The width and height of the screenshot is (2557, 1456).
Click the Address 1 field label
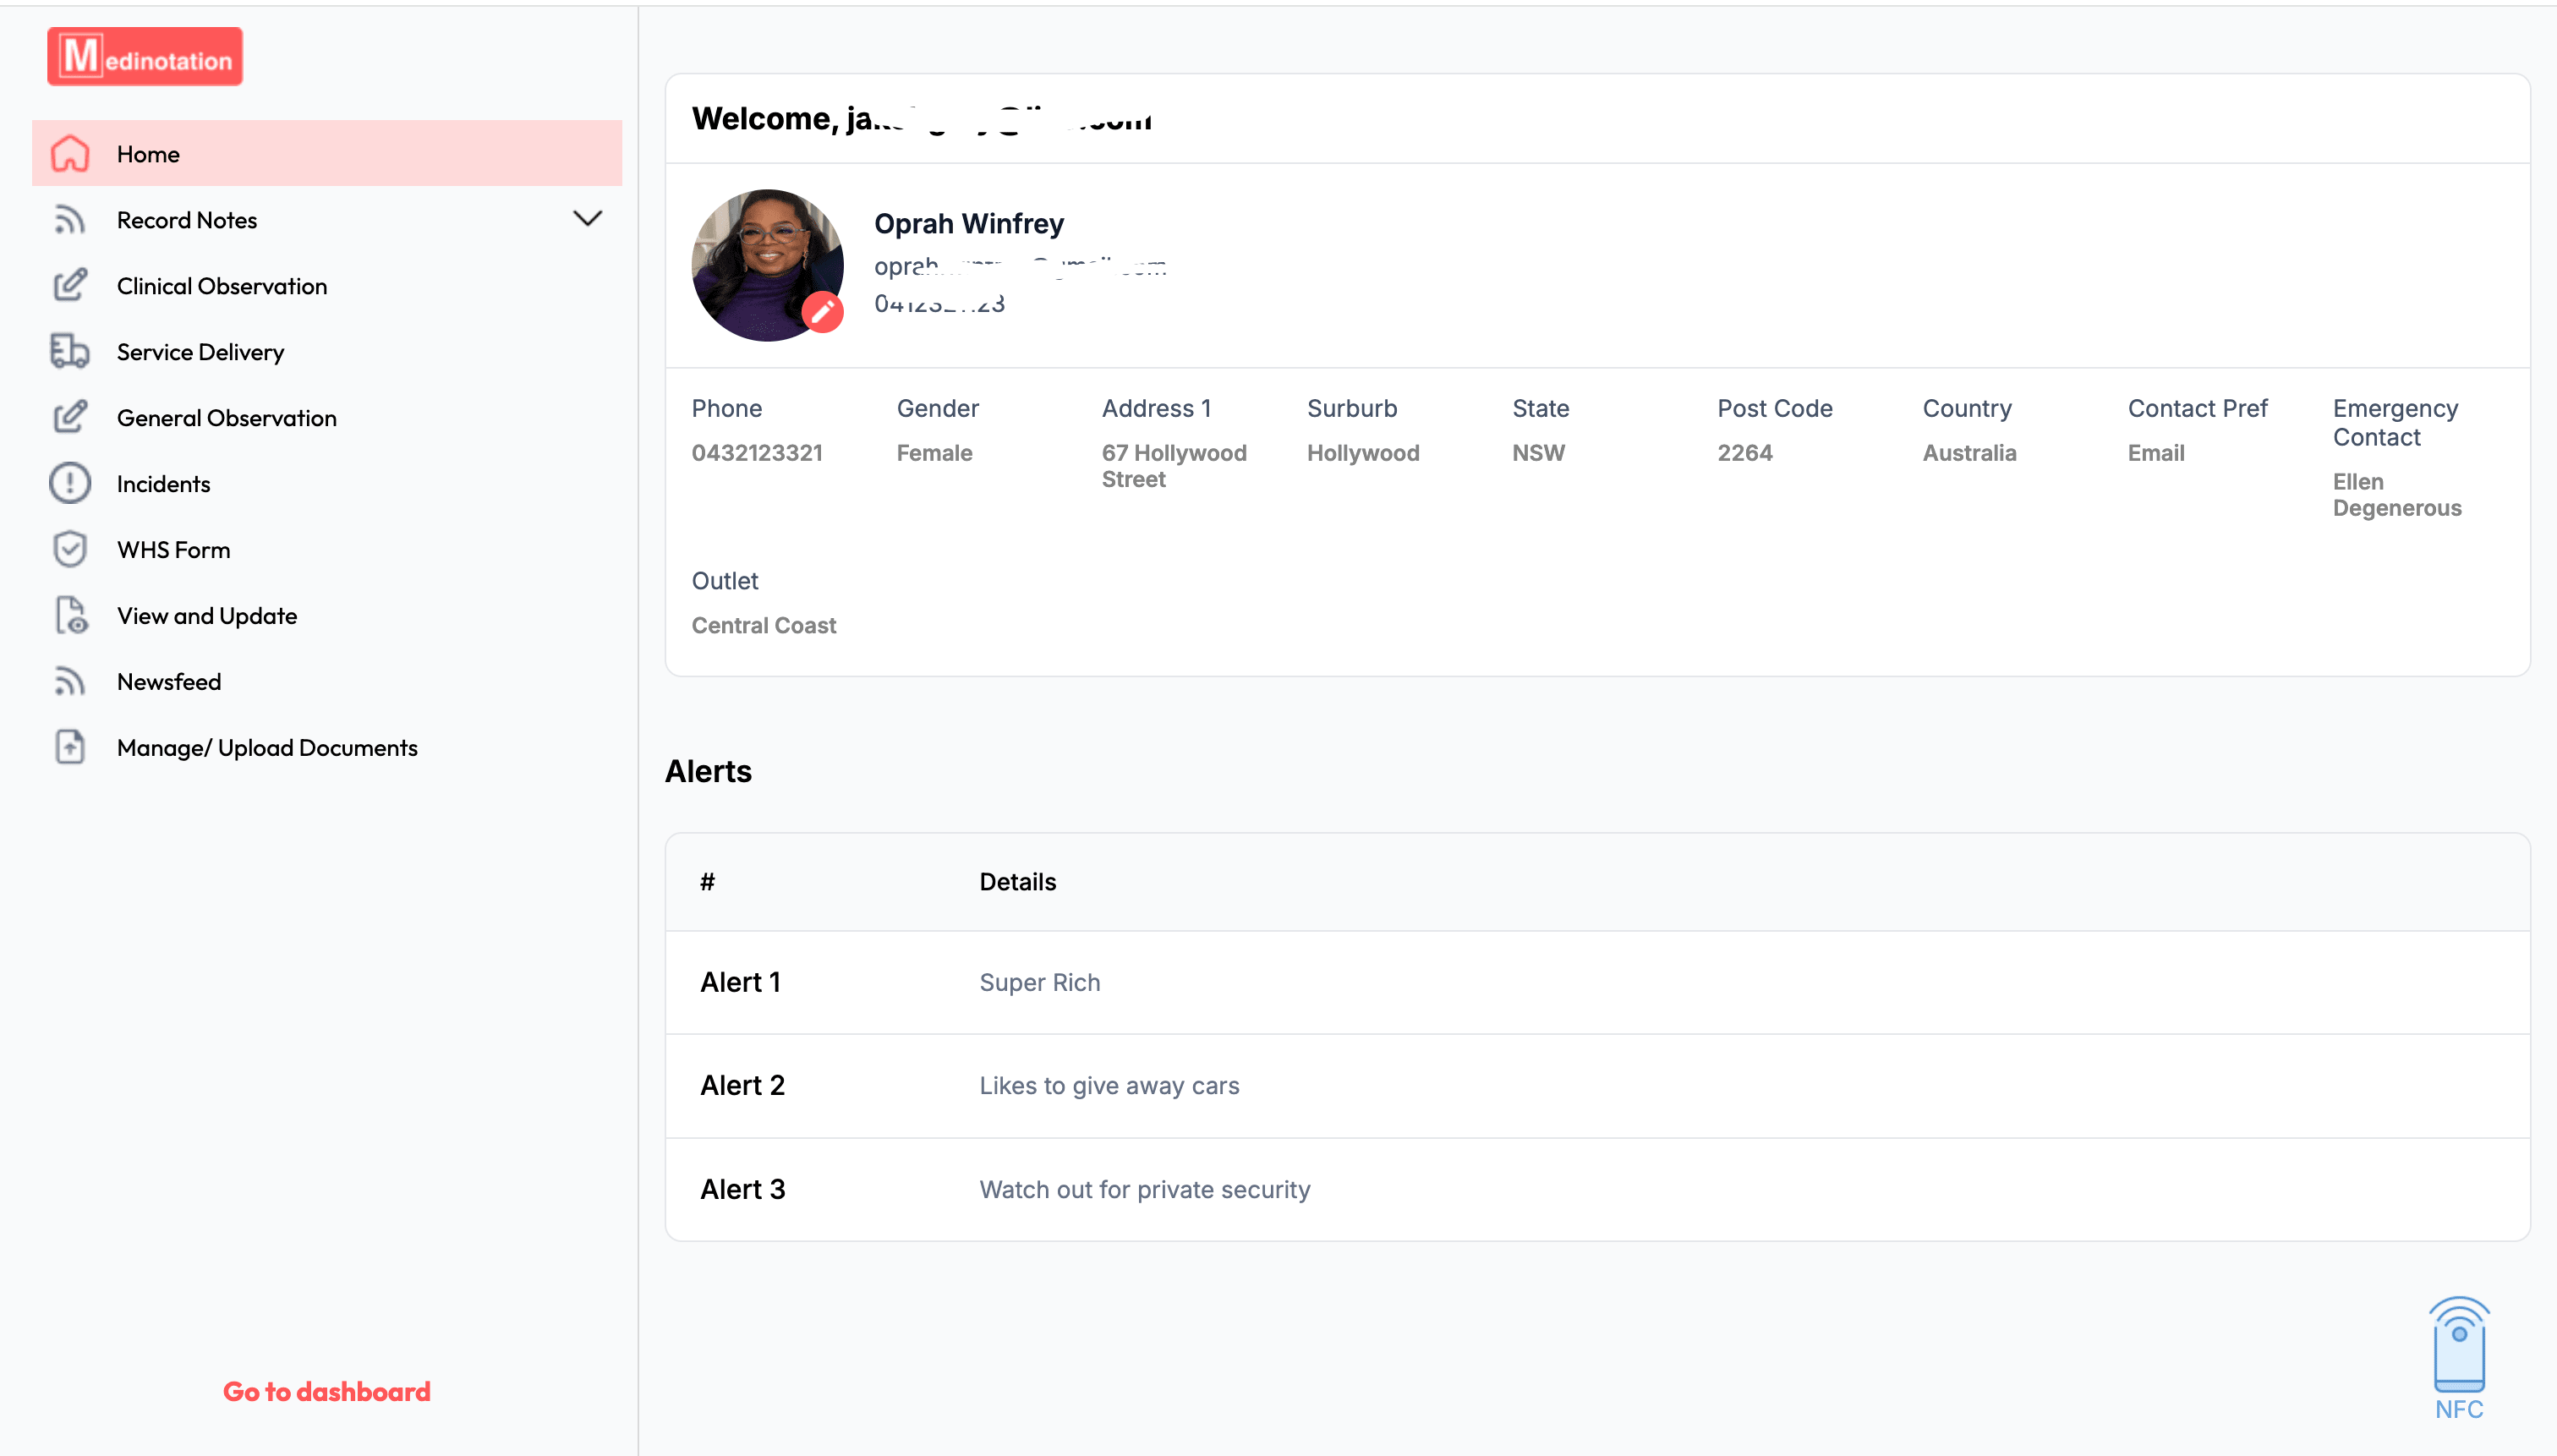[x=1156, y=408]
